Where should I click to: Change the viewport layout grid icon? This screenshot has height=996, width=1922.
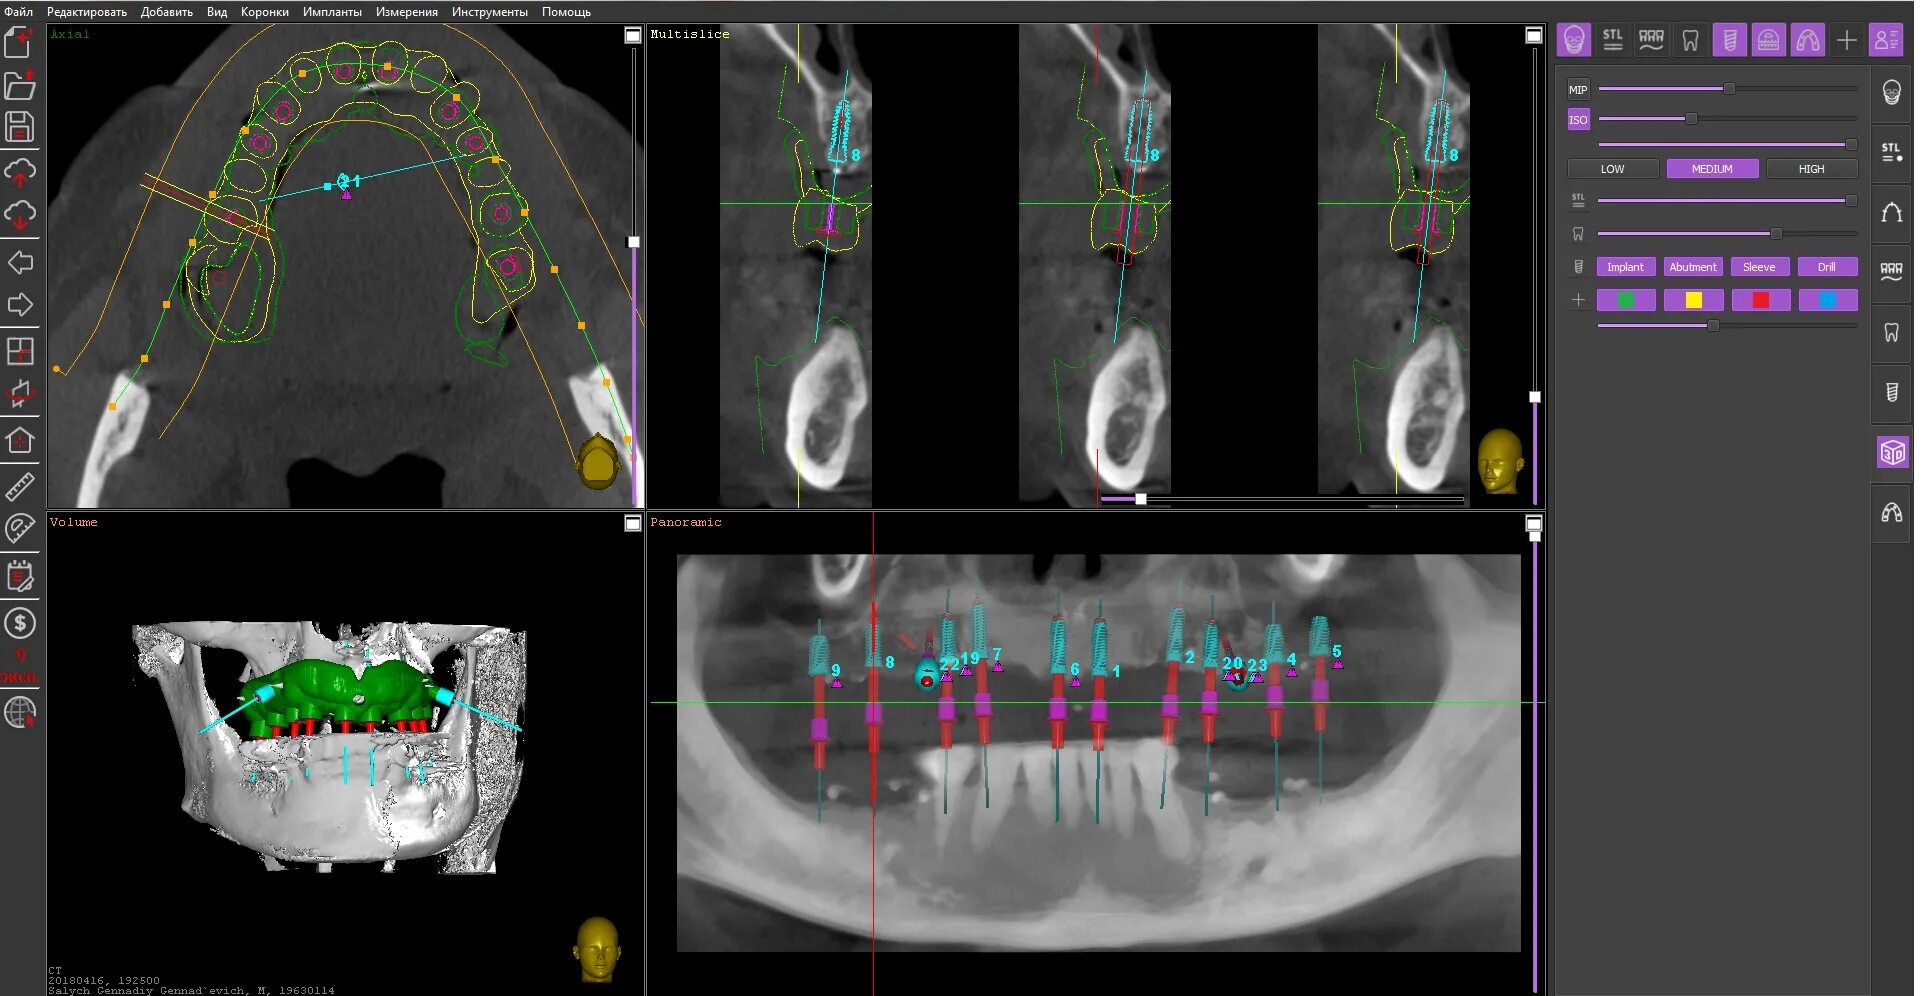click(20, 351)
